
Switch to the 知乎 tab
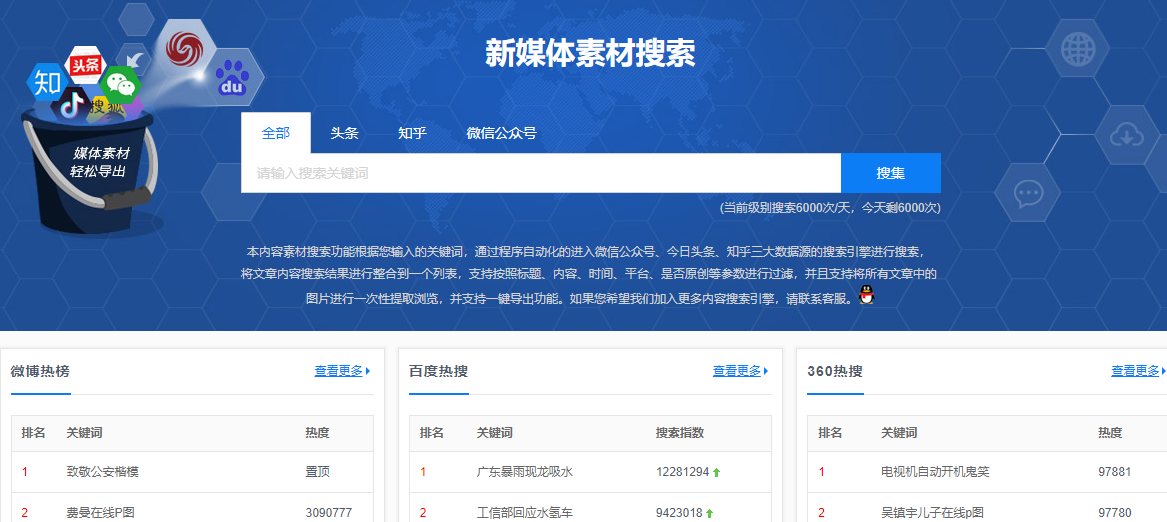pyautogui.click(x=412, y=133)
